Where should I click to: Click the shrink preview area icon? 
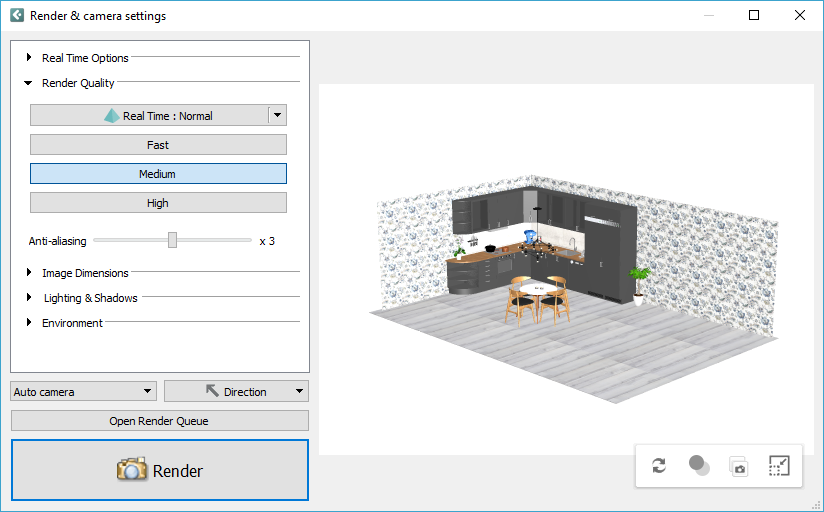pyautogui.click(x=779, y=466)
